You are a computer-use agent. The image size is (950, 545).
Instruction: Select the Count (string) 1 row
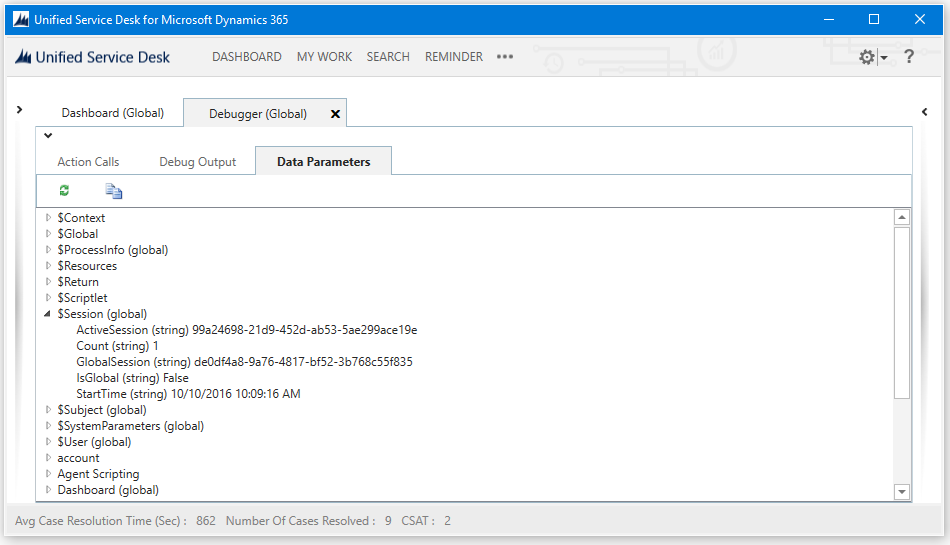pyautogui.click(x=117, y=346)
